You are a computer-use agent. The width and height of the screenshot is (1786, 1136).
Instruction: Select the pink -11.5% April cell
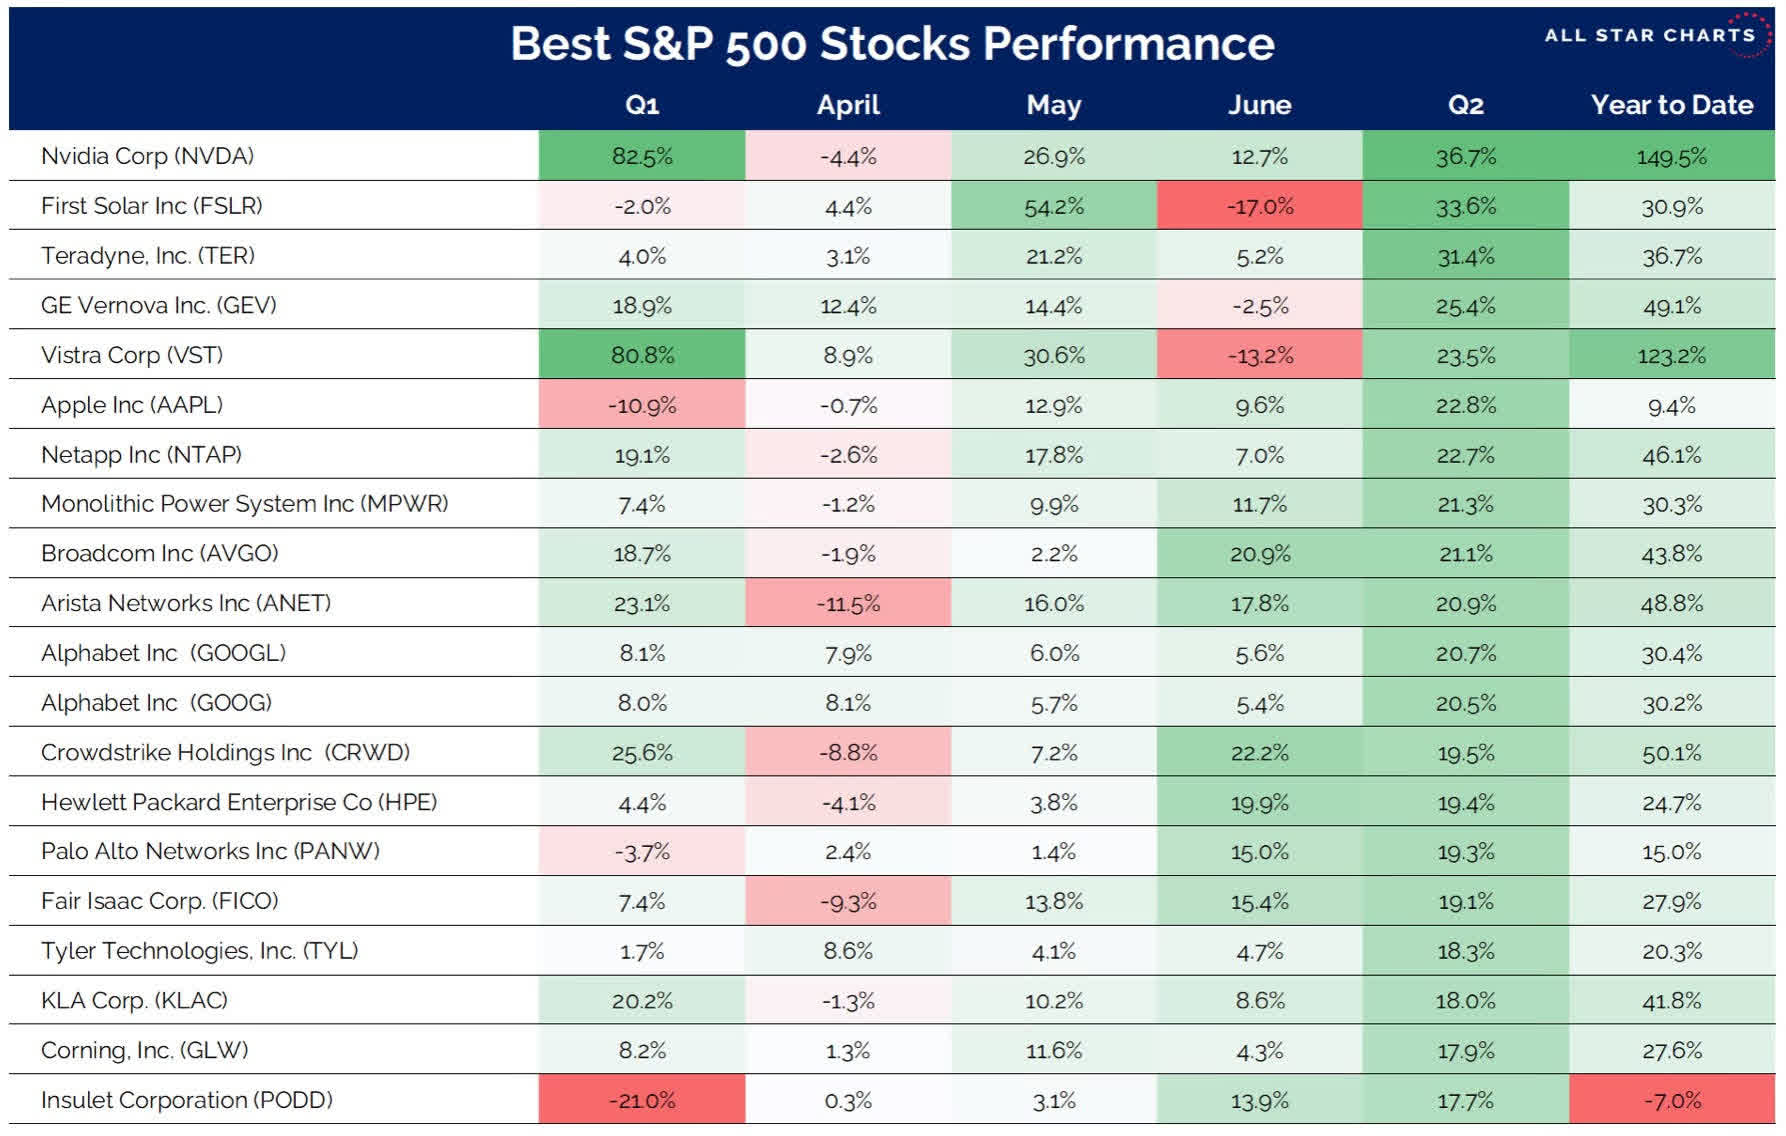[x=848, y=603]
